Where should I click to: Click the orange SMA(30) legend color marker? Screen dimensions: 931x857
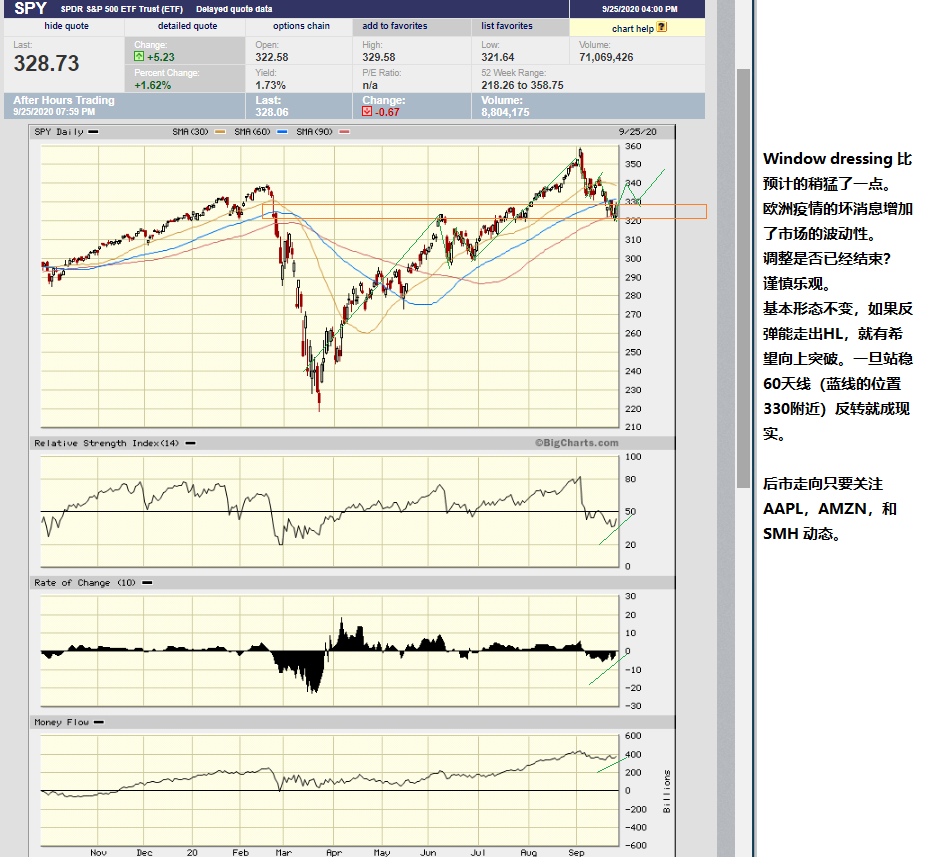pos(220,132)
